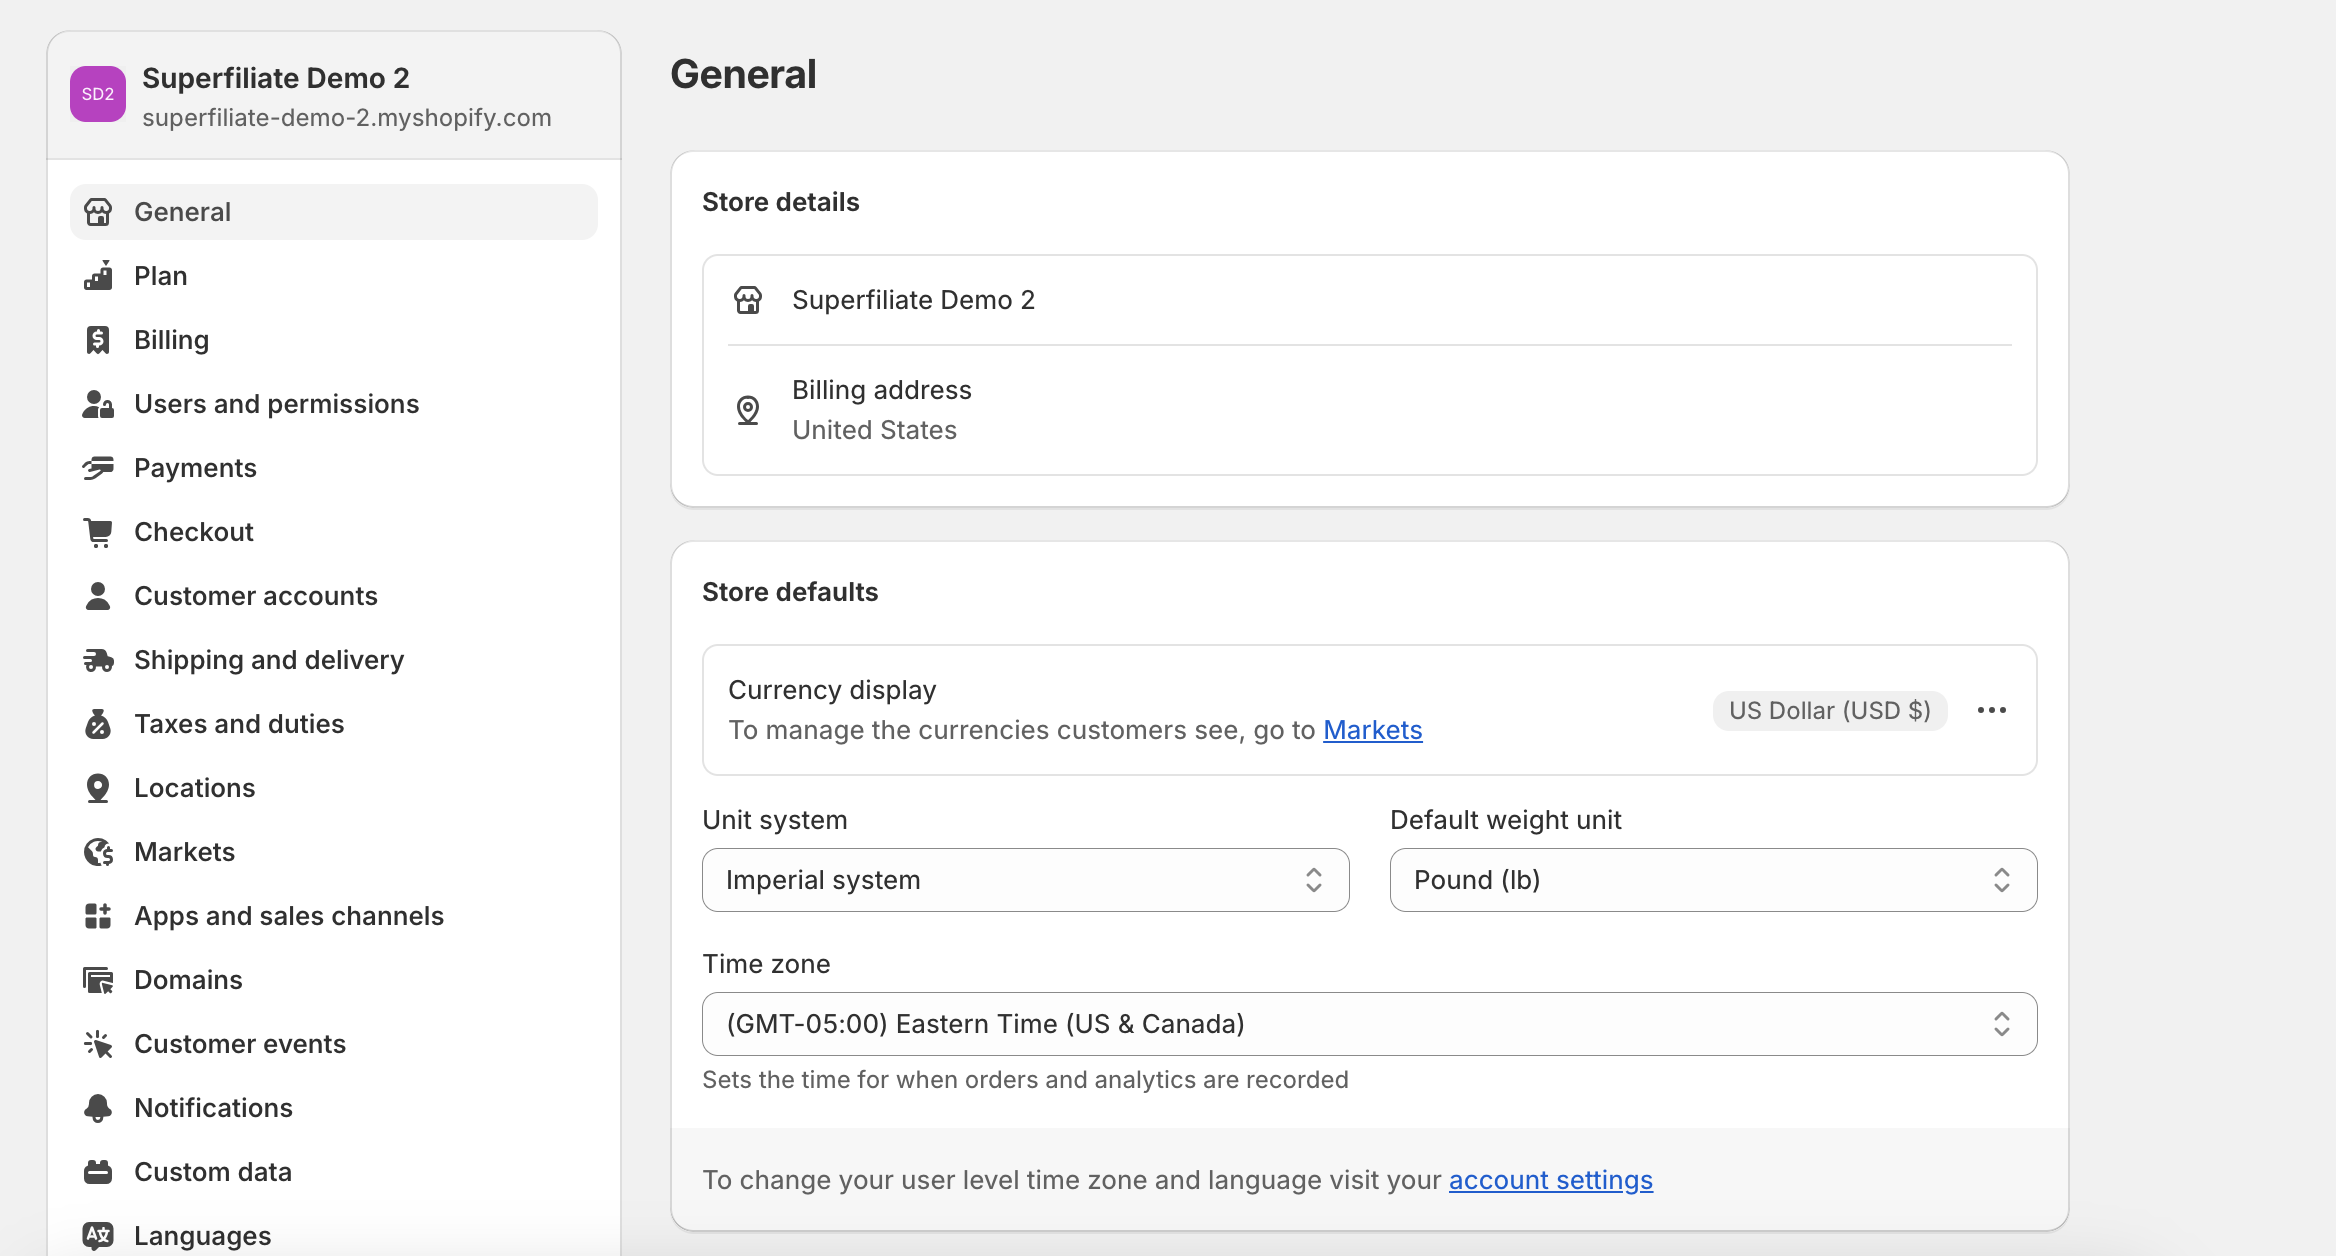Click the Store details heading
Viewport: 2336px width, 1256px height.
pyautogui.click(x=781, y=202)
